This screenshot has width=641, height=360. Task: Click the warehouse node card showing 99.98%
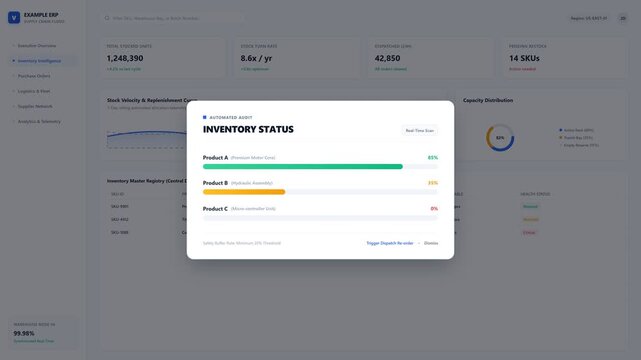tap(43, 333)
